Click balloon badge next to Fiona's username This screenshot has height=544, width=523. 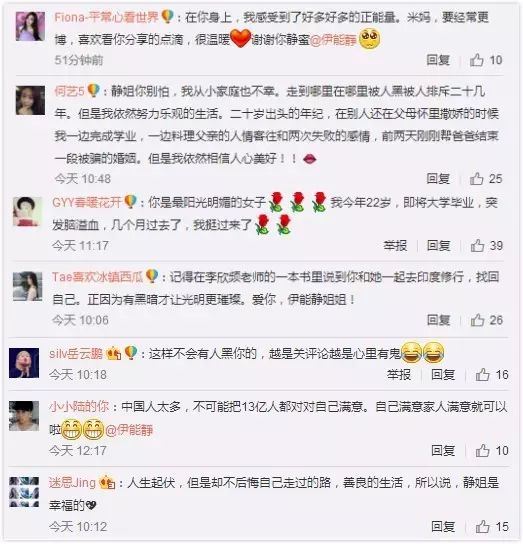coord(167,17)
